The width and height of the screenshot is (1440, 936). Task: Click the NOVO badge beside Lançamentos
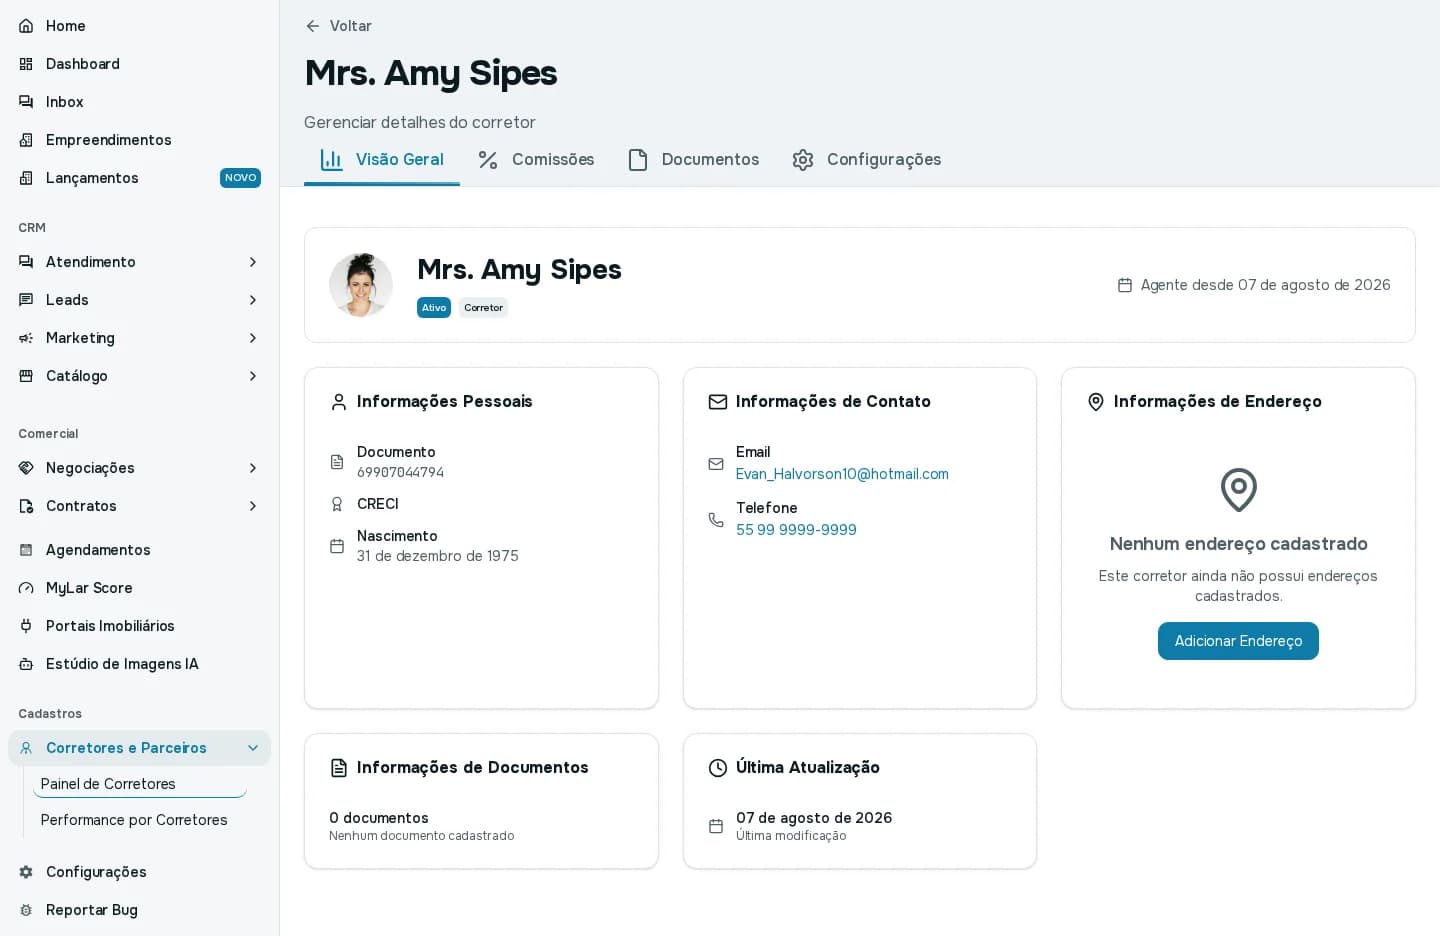pos(240,178)
